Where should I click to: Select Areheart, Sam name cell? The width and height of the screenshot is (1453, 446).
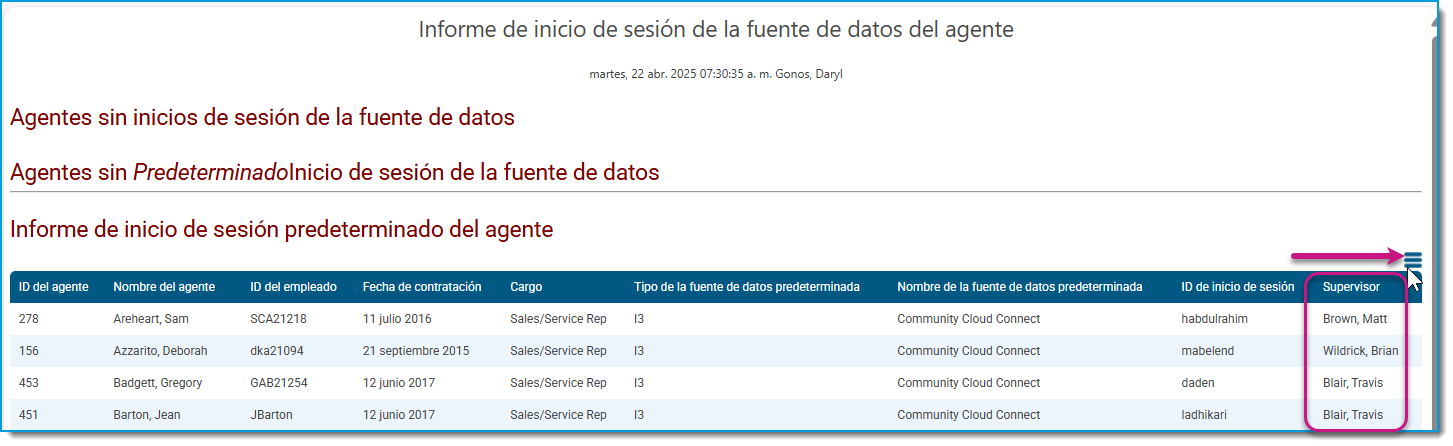(151, 319)
